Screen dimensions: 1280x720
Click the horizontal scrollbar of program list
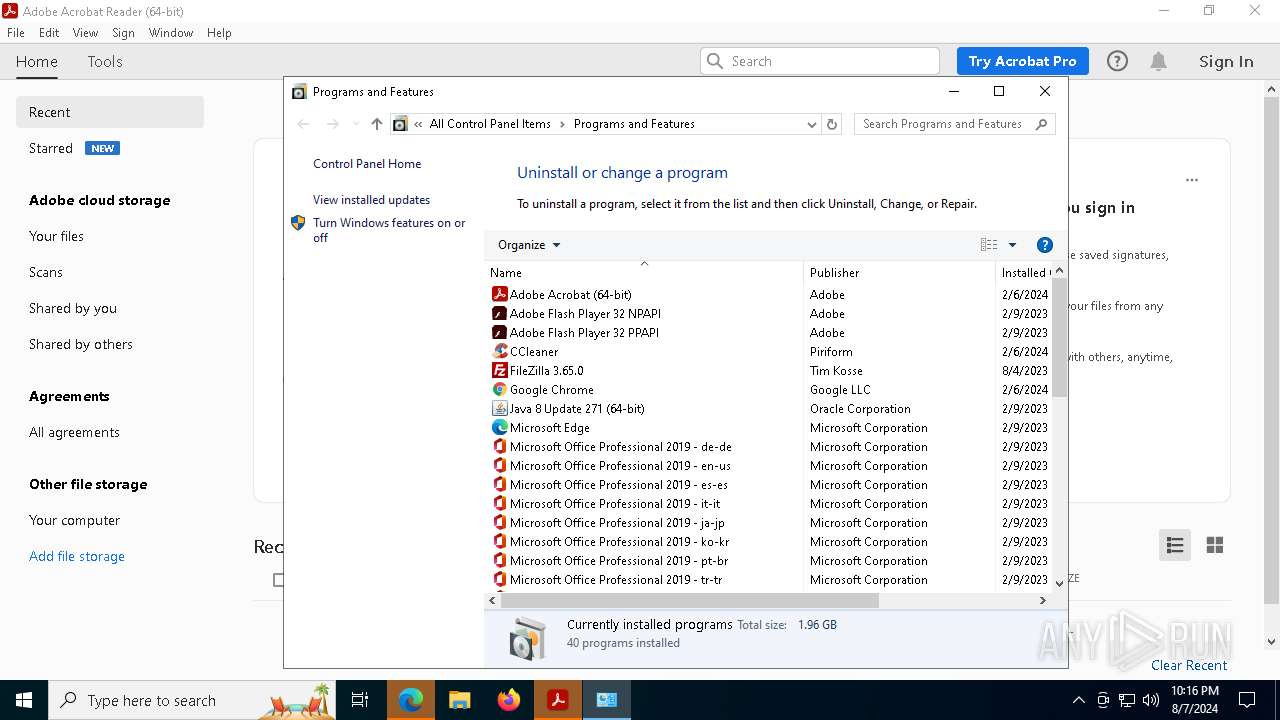[x=690, y=600]
